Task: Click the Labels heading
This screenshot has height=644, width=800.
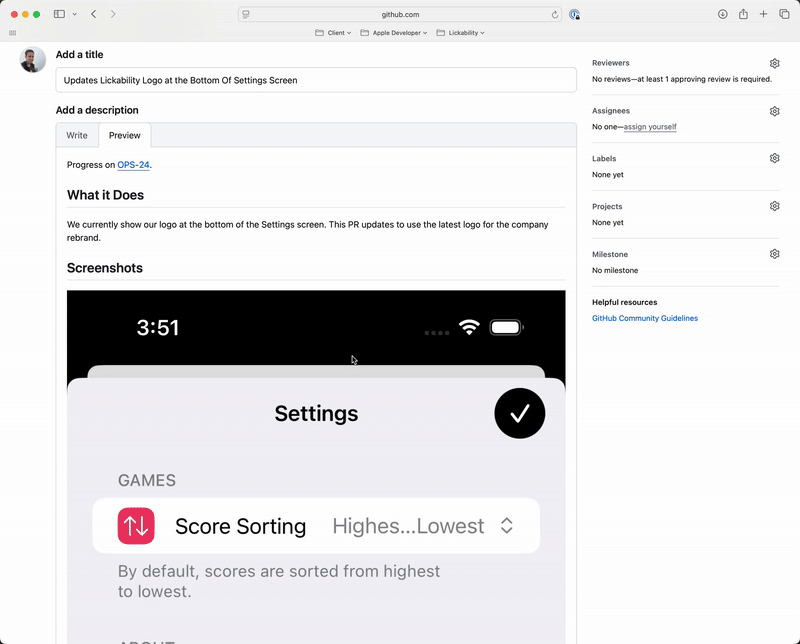Action: coord(604,158)
